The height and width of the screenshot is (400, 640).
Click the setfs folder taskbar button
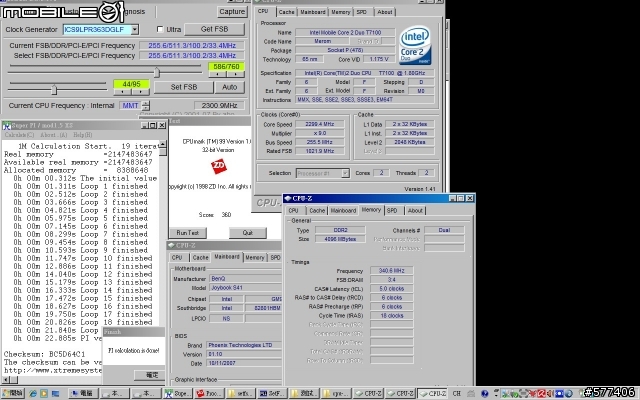[x=240, y=394]
